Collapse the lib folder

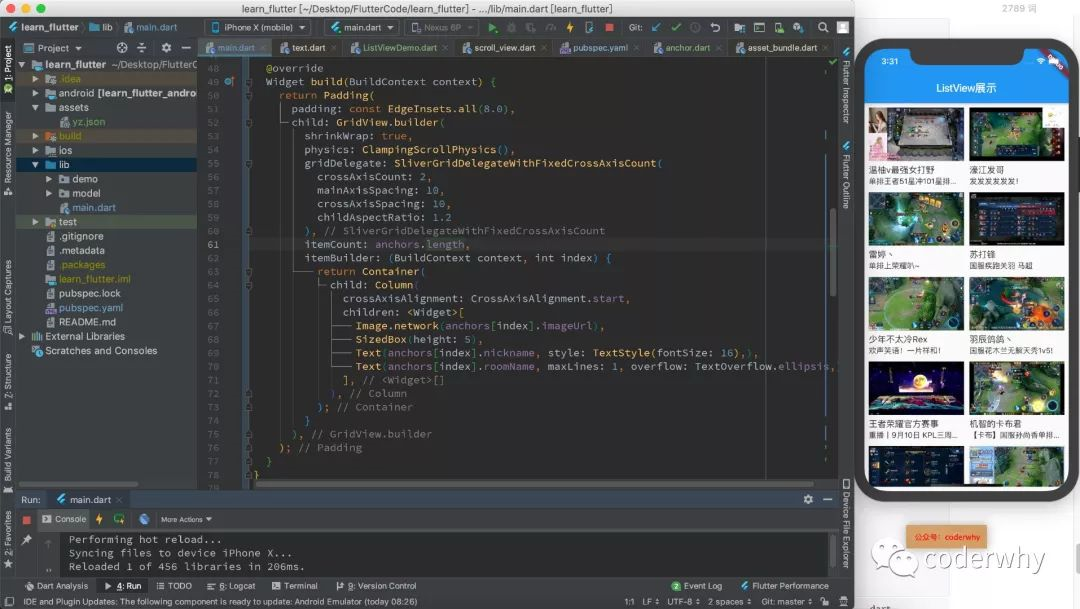point(37,165)
